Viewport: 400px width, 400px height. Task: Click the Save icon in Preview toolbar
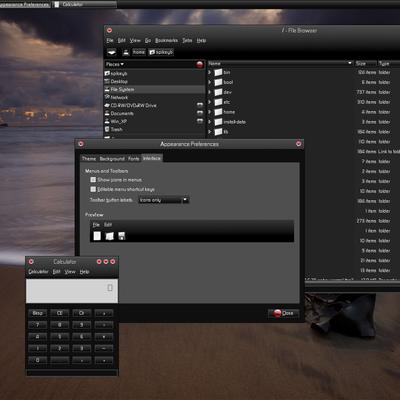pos(122,236)
